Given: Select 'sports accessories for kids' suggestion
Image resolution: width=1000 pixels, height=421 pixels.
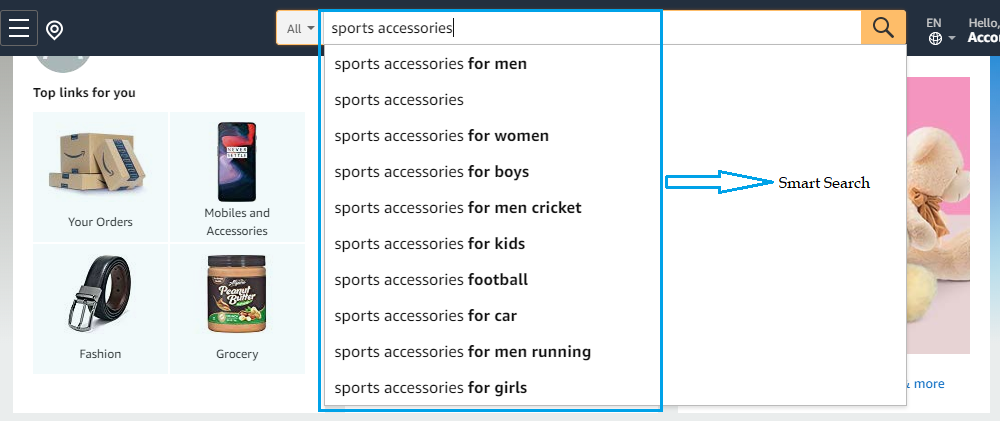Looking at the screenshot, I should pyautogui.click(x=429, y=244).
